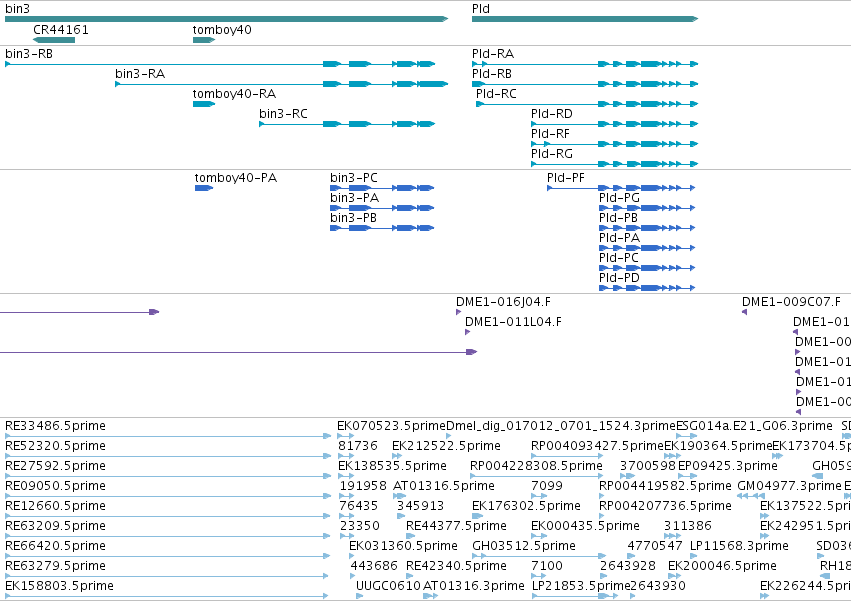Click the bin3-PC protein label
851x601 pixels.
click(354, 178)
